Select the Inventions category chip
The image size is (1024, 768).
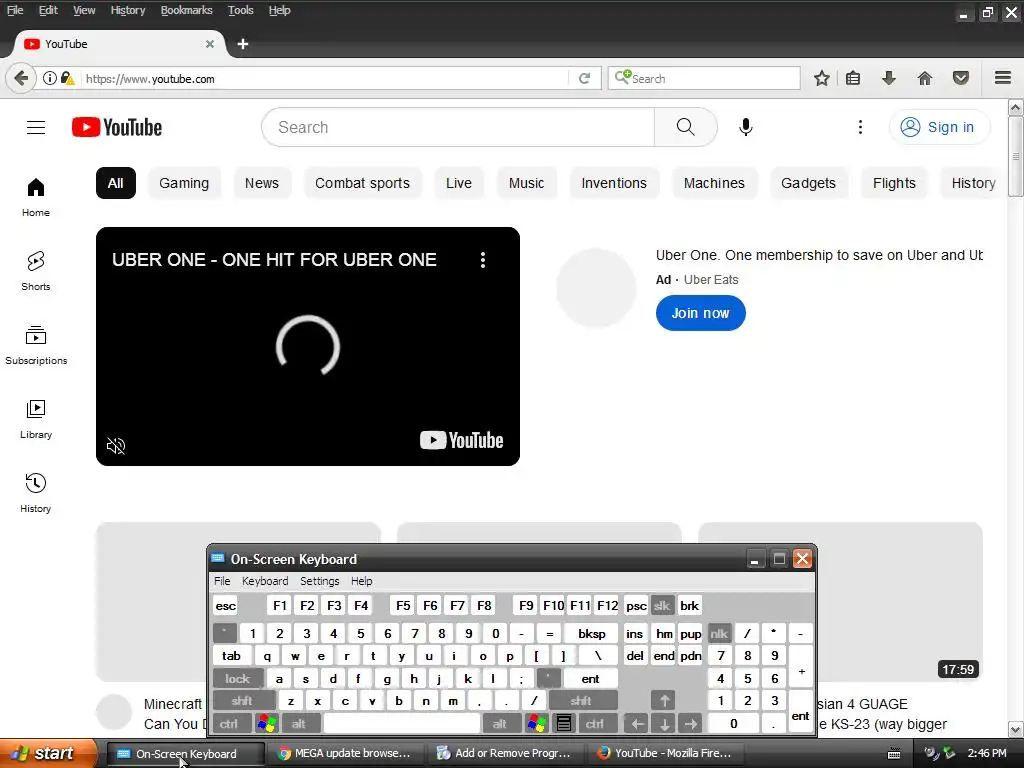coord(614,183)
